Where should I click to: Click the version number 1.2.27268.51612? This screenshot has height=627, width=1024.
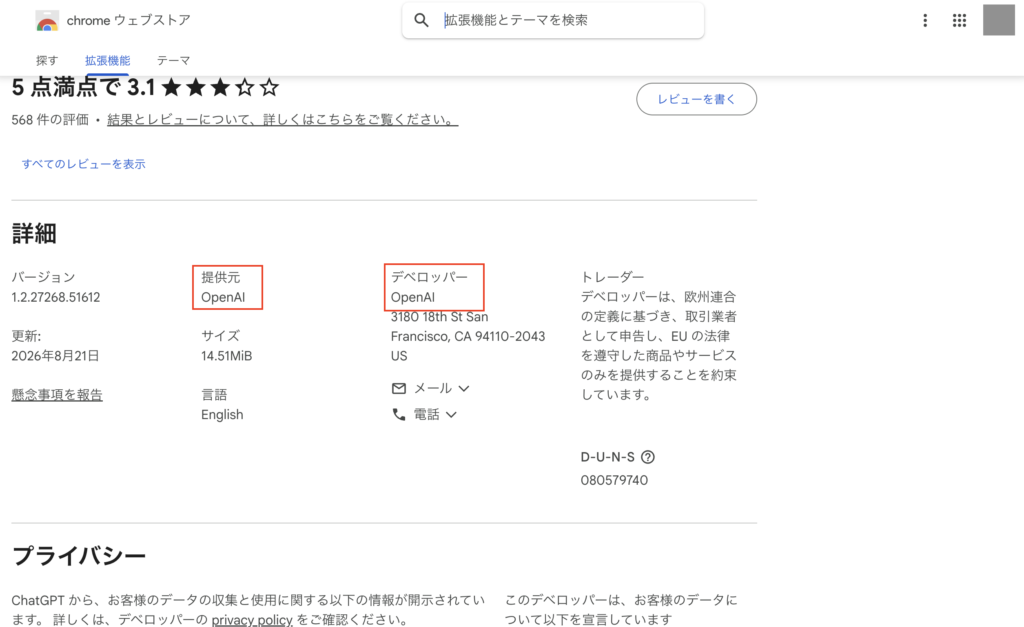(56, 297)
